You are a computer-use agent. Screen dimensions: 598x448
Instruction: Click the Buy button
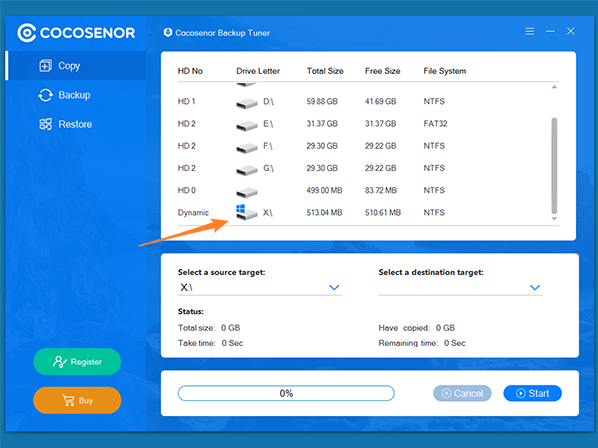(x=77, y=400)
